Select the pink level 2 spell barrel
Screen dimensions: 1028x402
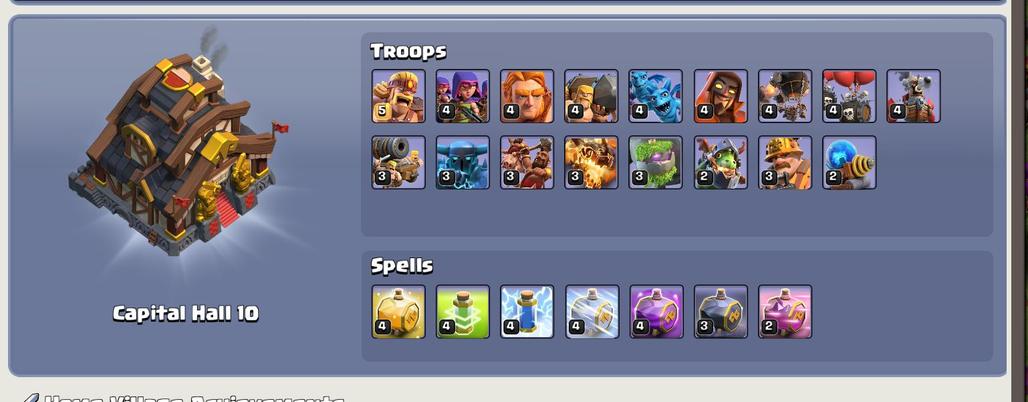(785, 312)
